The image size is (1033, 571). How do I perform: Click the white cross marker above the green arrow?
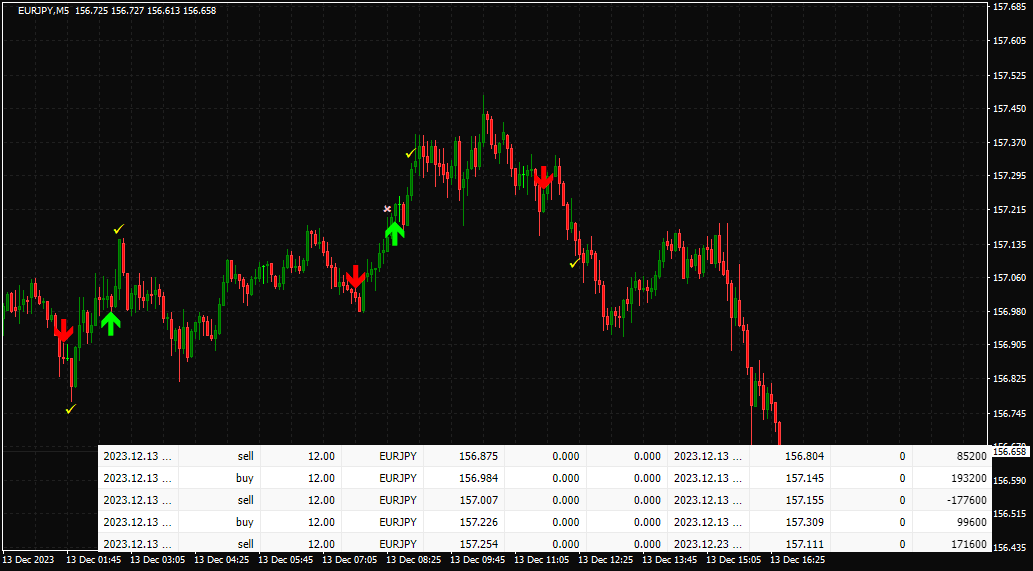point(387,209)
